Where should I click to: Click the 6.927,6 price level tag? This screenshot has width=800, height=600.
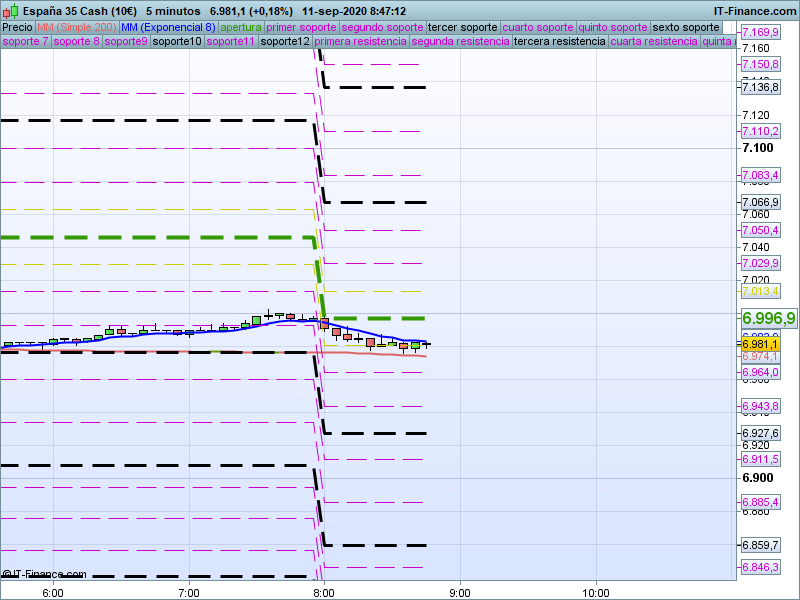point(760,433)
